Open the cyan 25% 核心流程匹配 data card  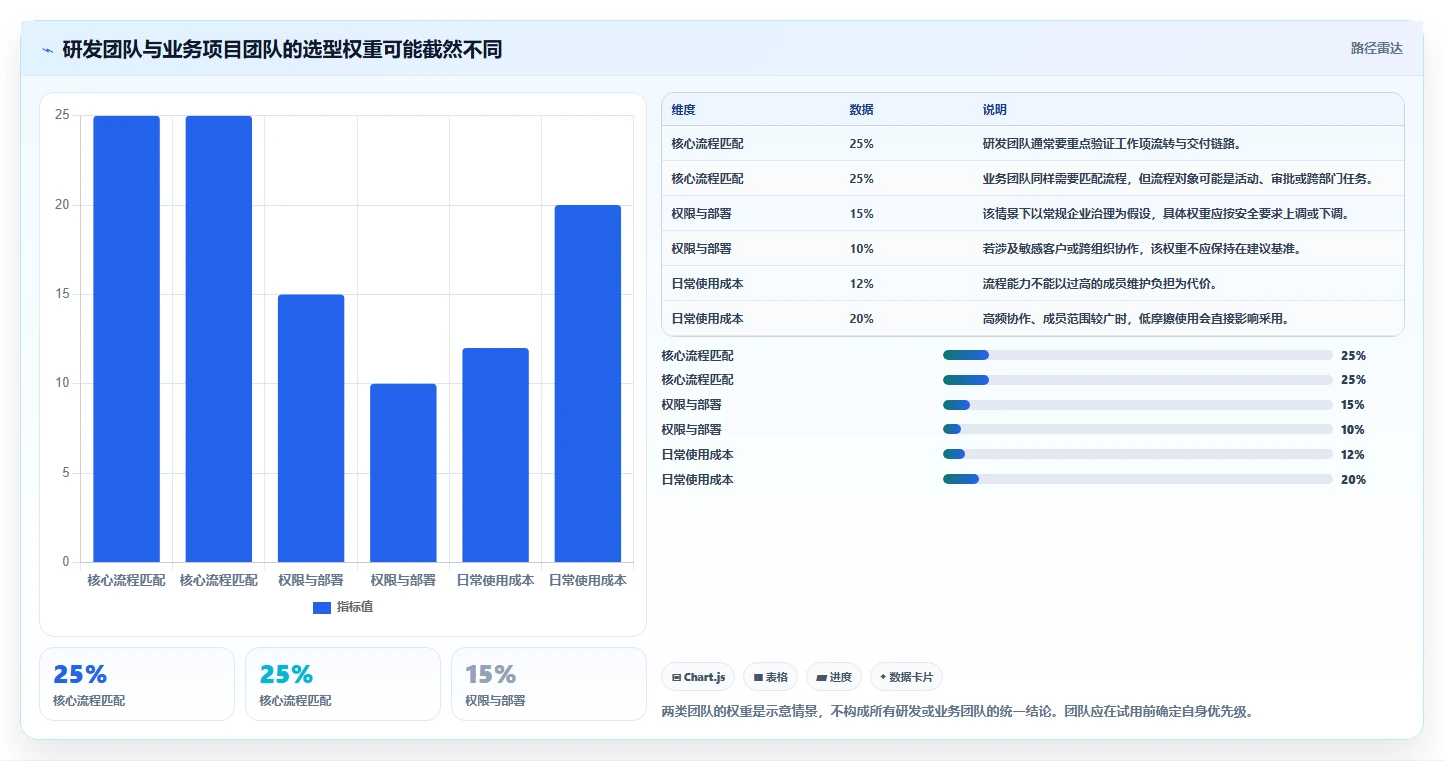pyautogui.click(x=343, y=684)
